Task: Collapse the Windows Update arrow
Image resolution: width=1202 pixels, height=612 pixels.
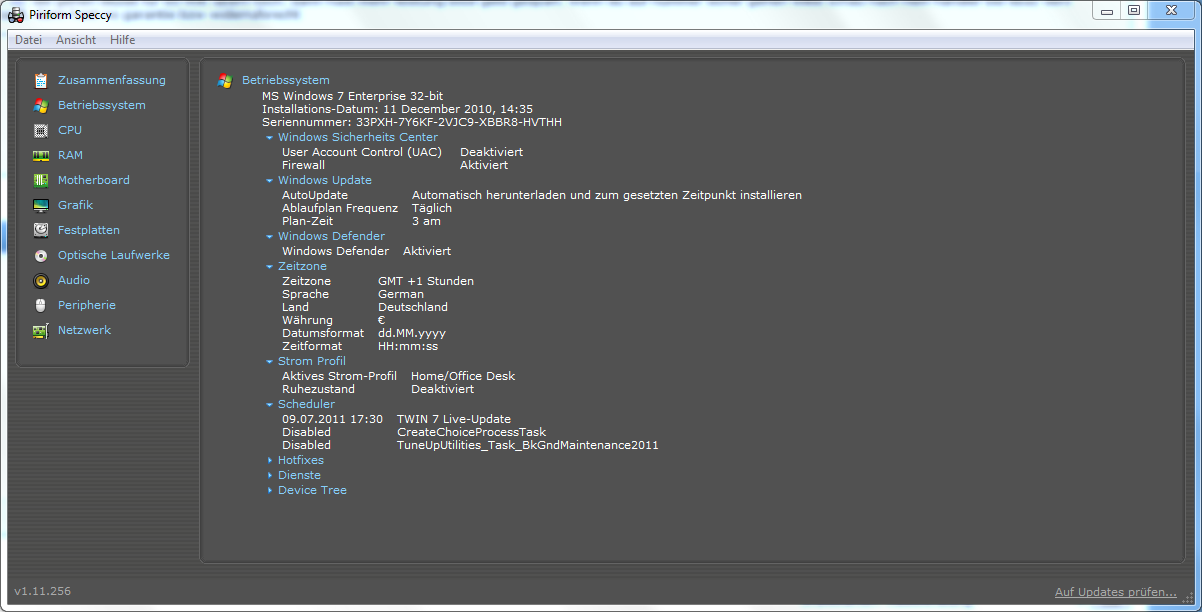Action: point(270,181)
